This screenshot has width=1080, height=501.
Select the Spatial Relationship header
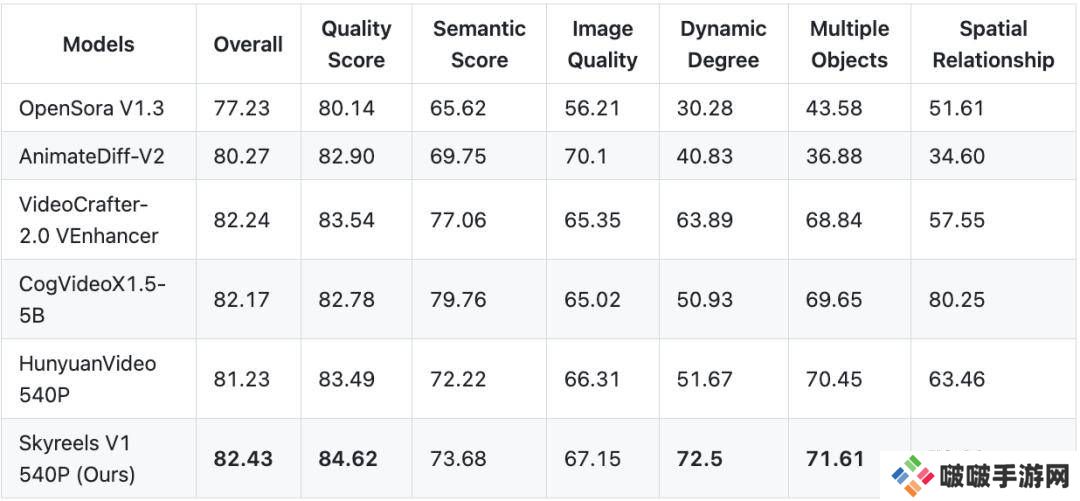pos(993,44)
